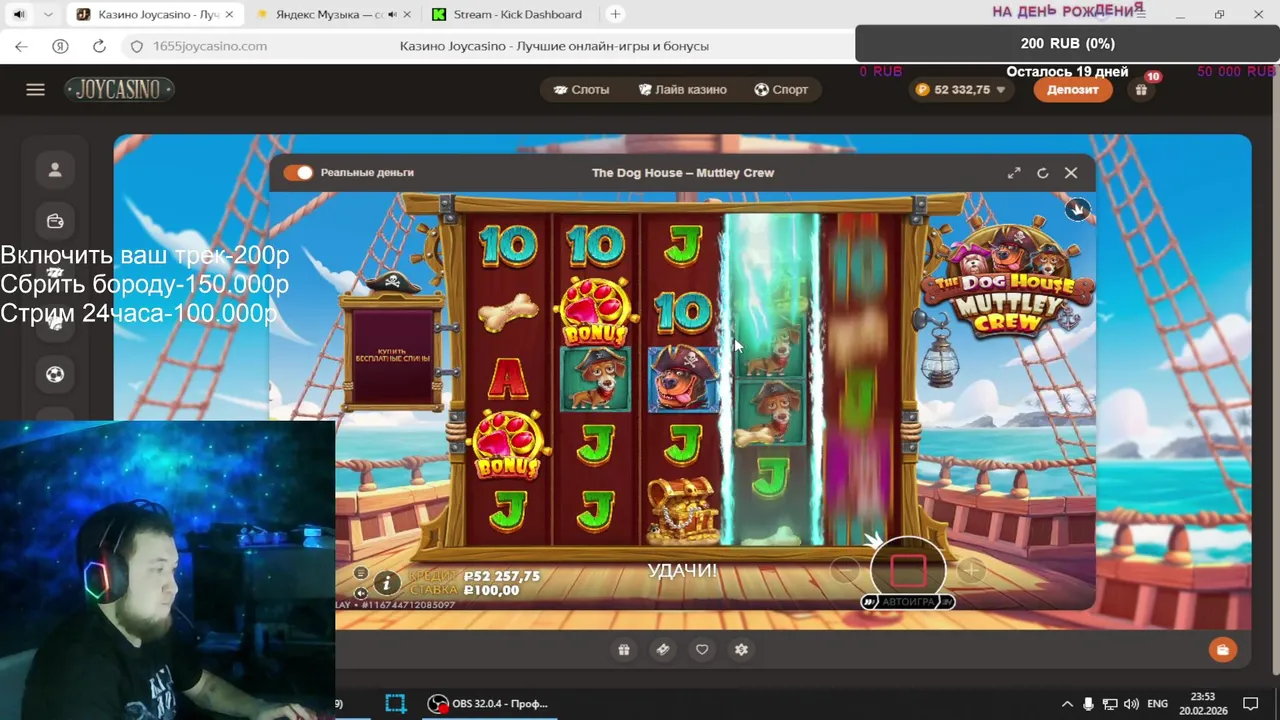Stop the spin with the red square button
Screen dimensions: 1280x720
(x=908, y=571)
